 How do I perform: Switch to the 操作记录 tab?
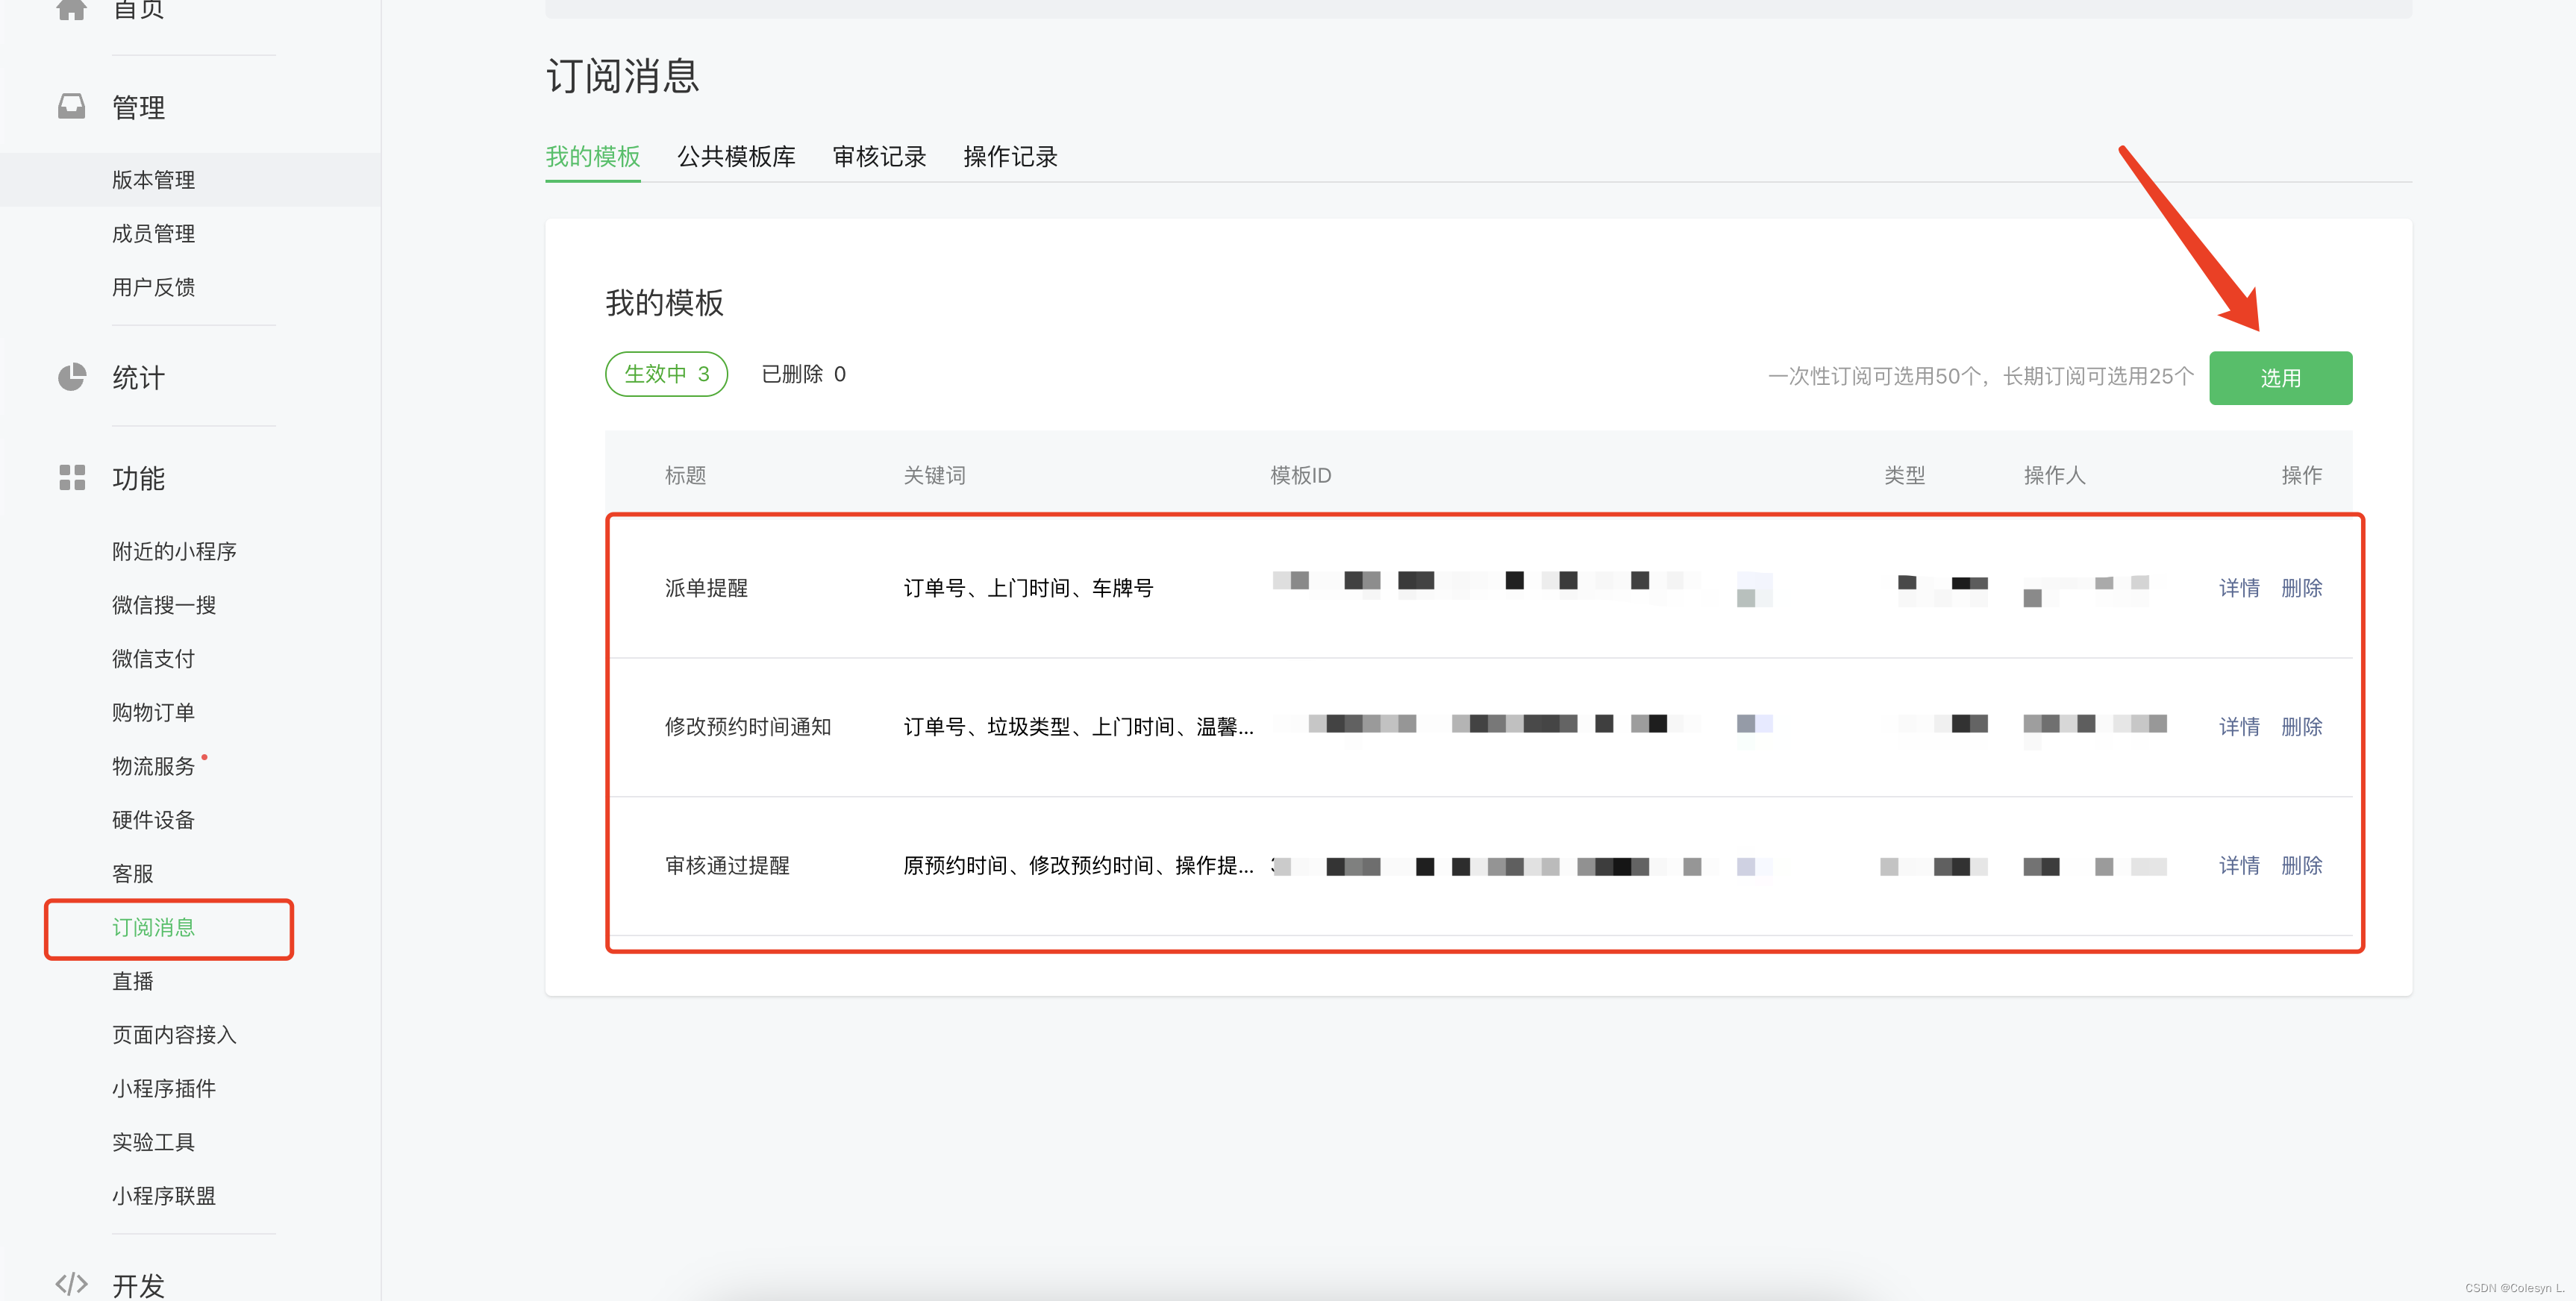tap(1010, 157)
